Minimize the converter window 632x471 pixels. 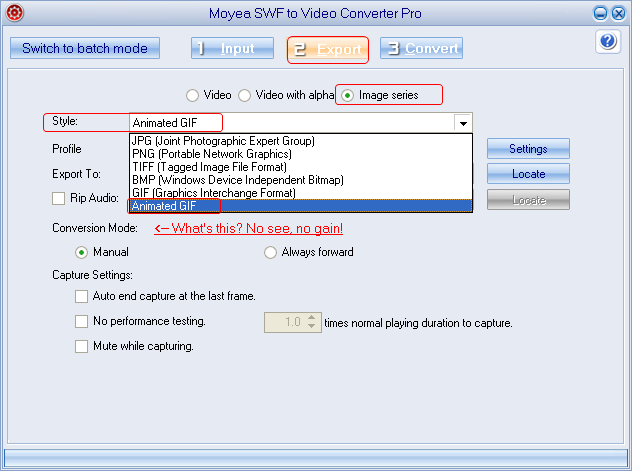click(600, 14)
